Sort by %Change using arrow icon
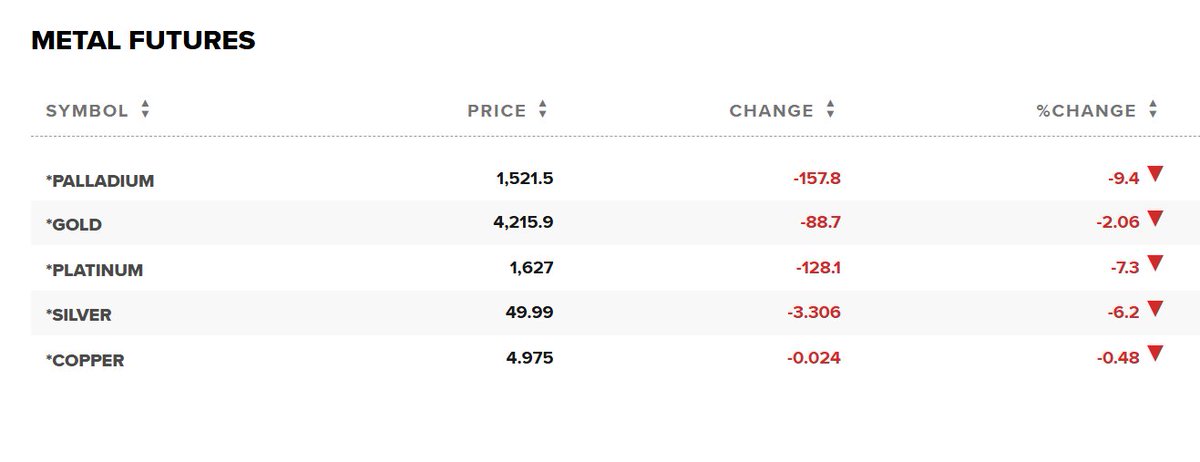 point(1153,110)
